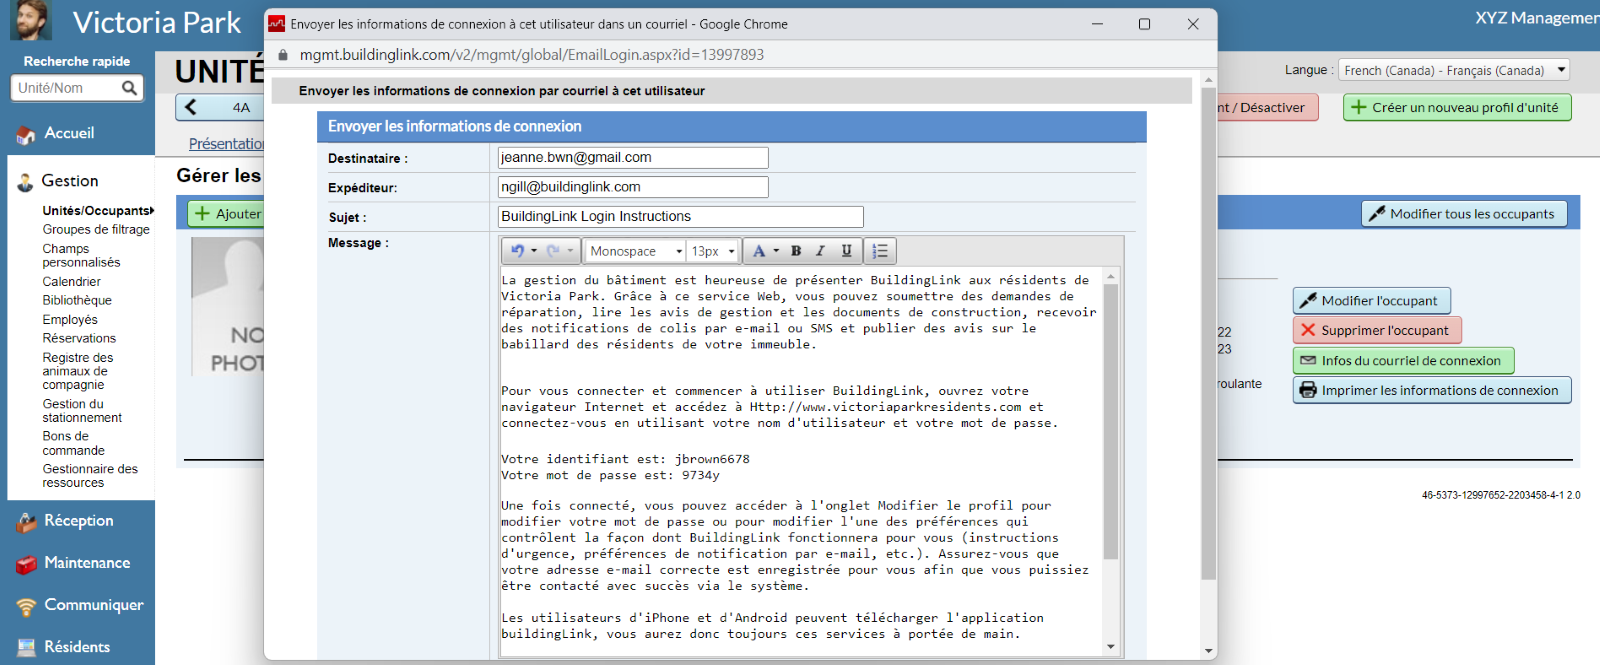Open Bons de commande
This screenshot has width=1600, height=665.
click(x=73, y=444)
